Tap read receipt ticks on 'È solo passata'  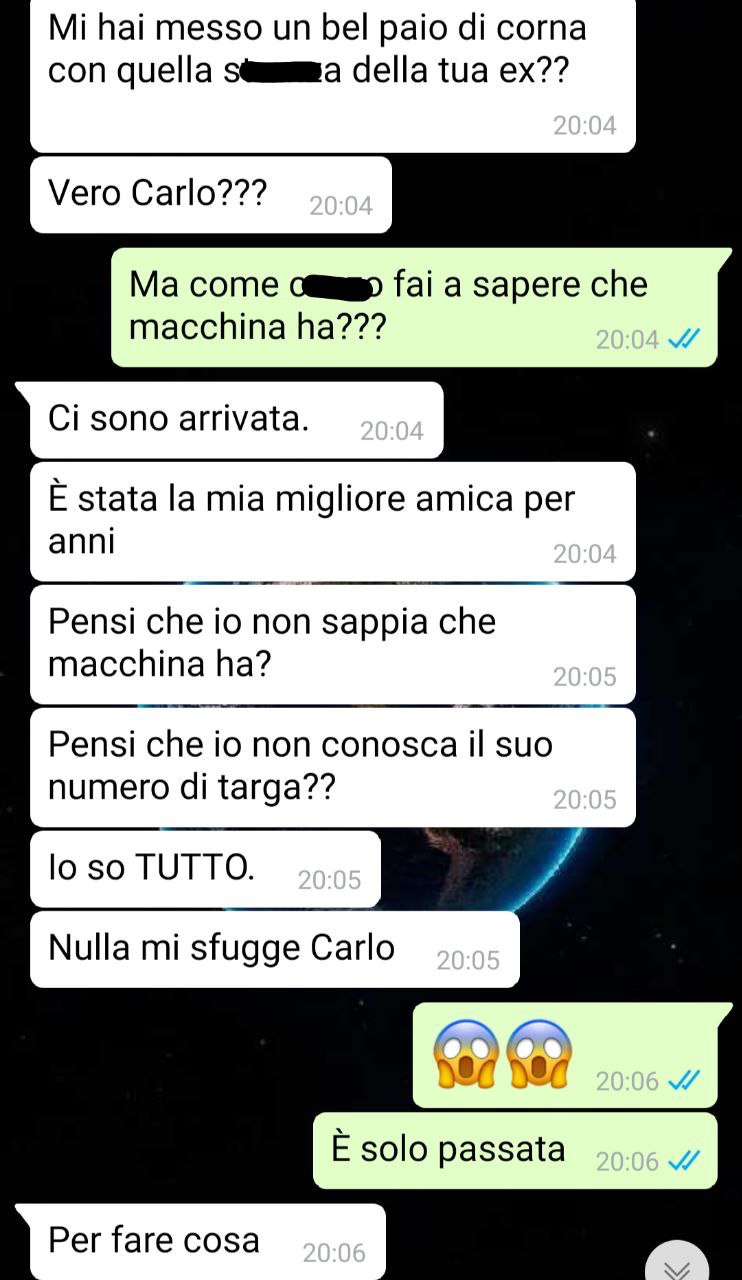click(684, 1161)
